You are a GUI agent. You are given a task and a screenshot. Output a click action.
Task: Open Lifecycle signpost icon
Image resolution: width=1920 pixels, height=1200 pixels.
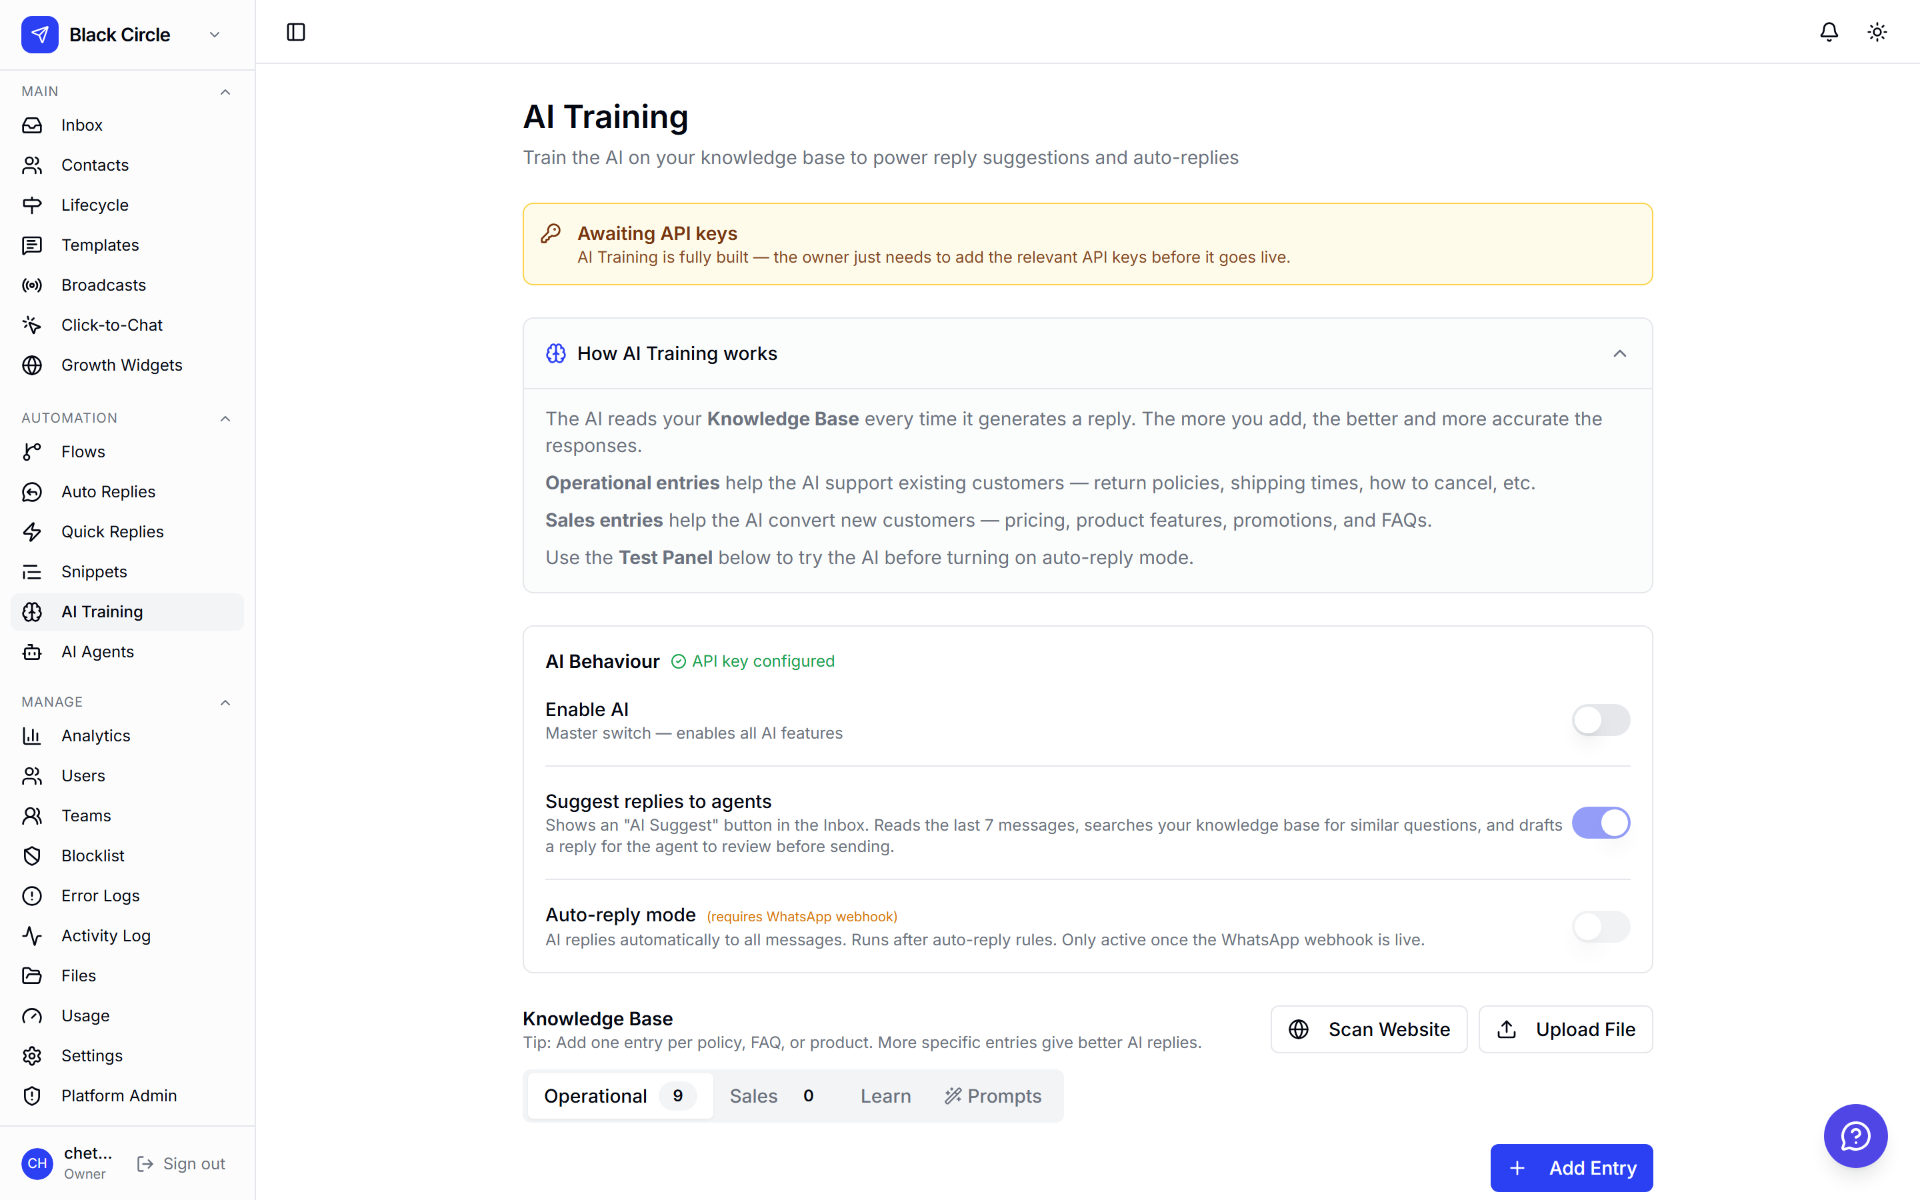(x=32, y=205)
